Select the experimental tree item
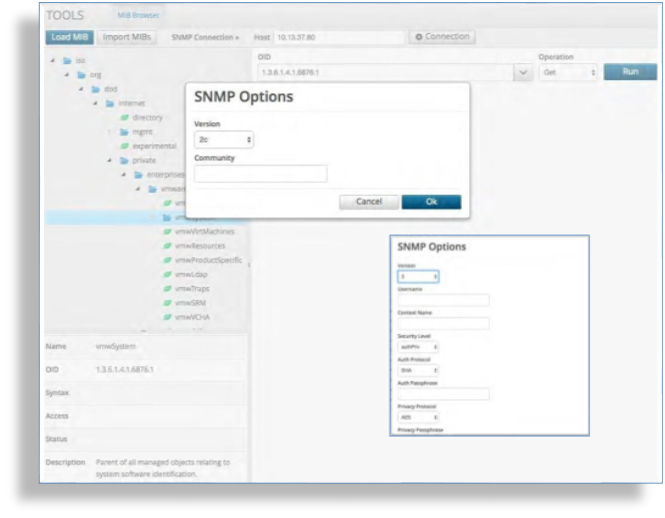Viewport: 665px width, 518px height. pos(154,146)
